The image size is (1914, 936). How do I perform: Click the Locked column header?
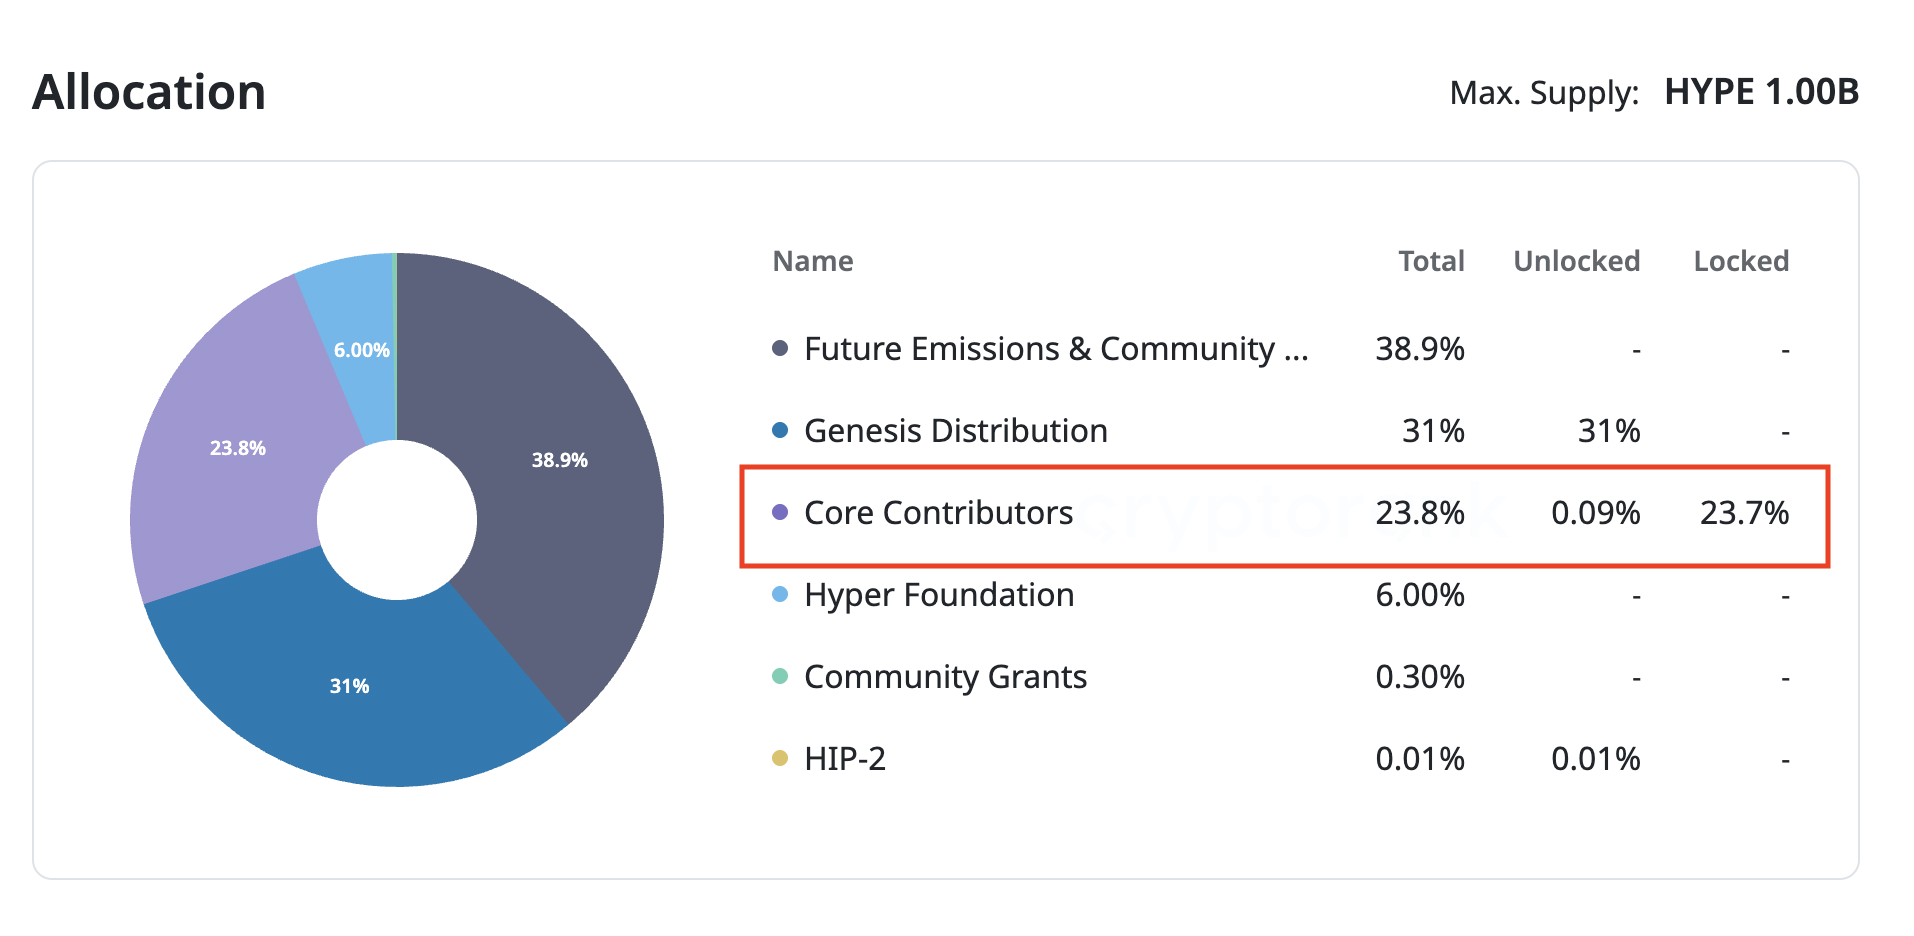(1740, 261)
